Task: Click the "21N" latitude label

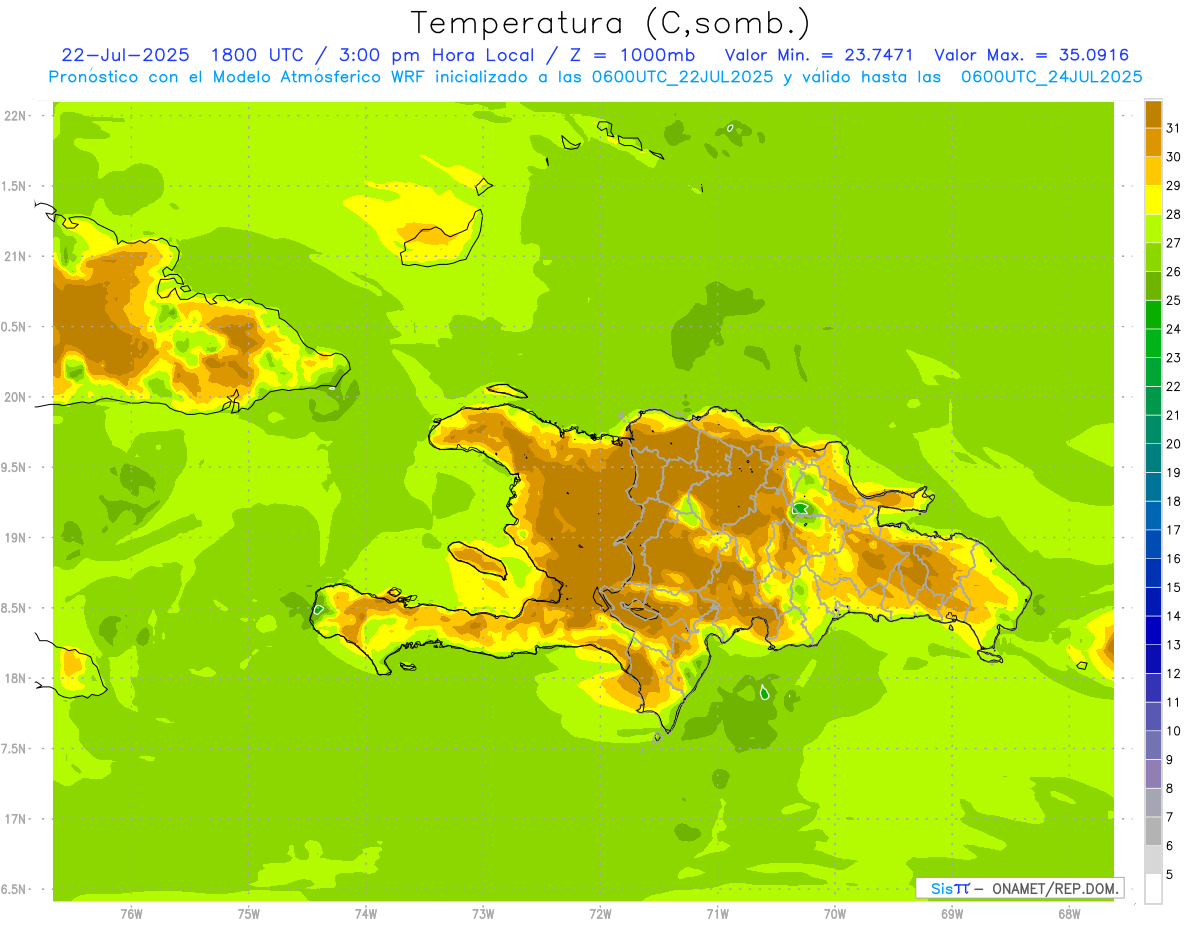Action: 17,257
